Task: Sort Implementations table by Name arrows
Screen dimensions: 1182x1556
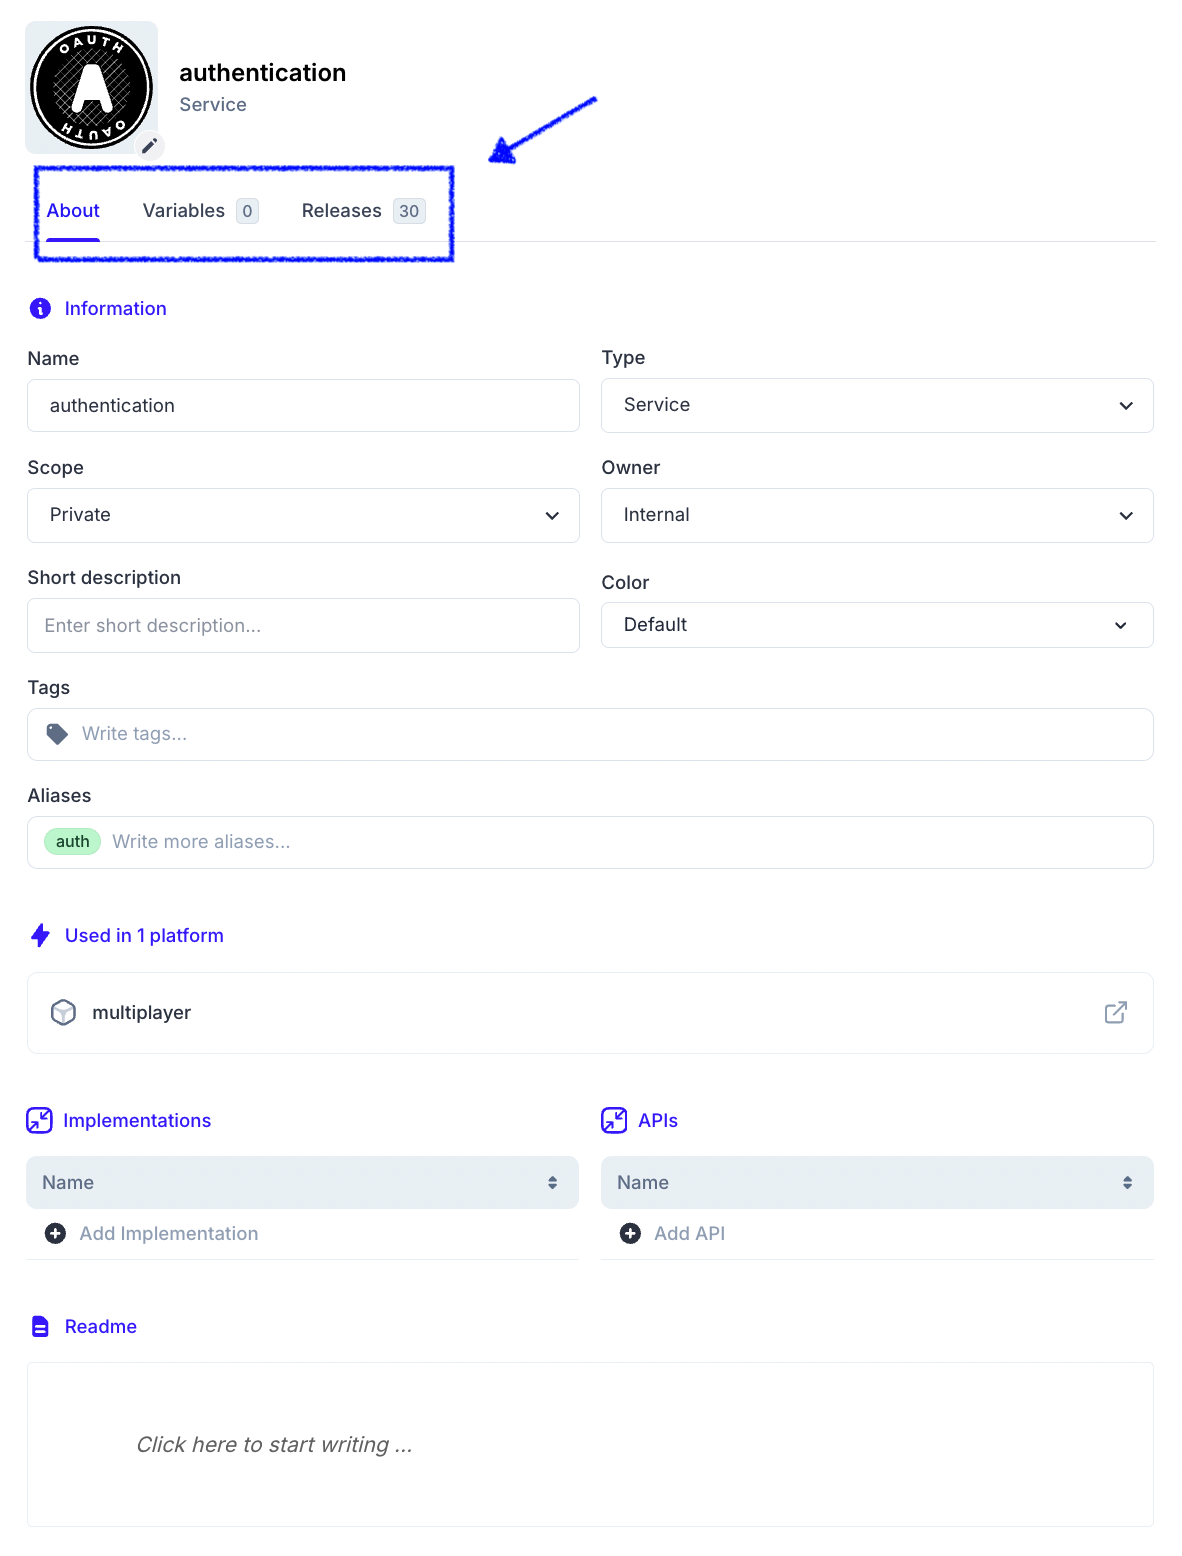Action: tap(552, 1183)
